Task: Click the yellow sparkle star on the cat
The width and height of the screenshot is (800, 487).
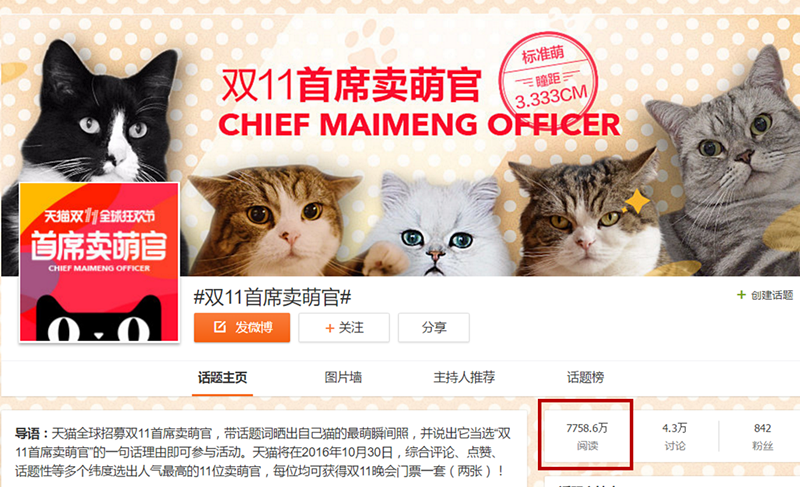Action: pos(637,201)
